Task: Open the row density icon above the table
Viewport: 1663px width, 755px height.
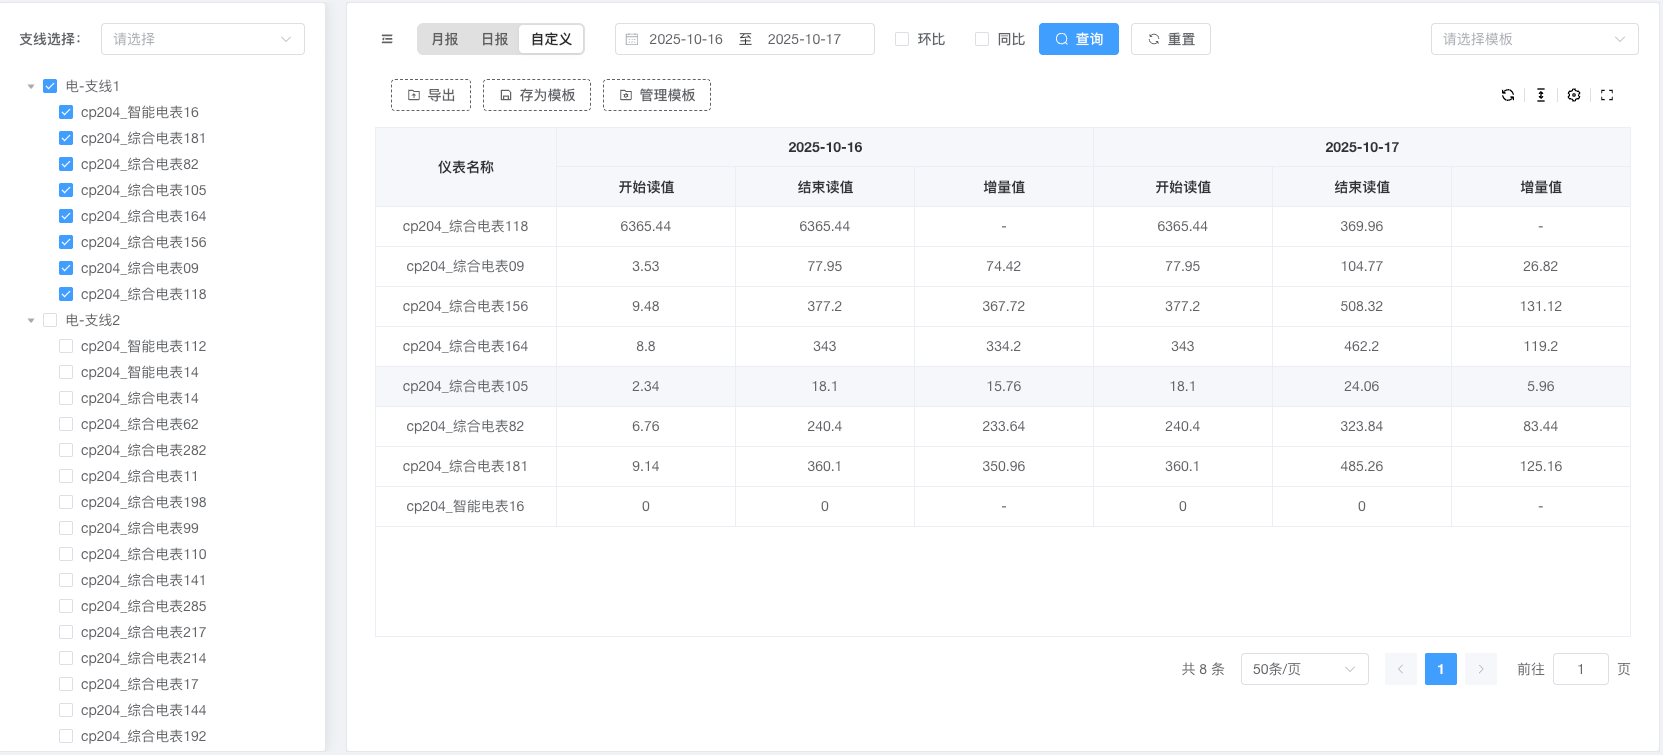Action: tap(1541, 95)
